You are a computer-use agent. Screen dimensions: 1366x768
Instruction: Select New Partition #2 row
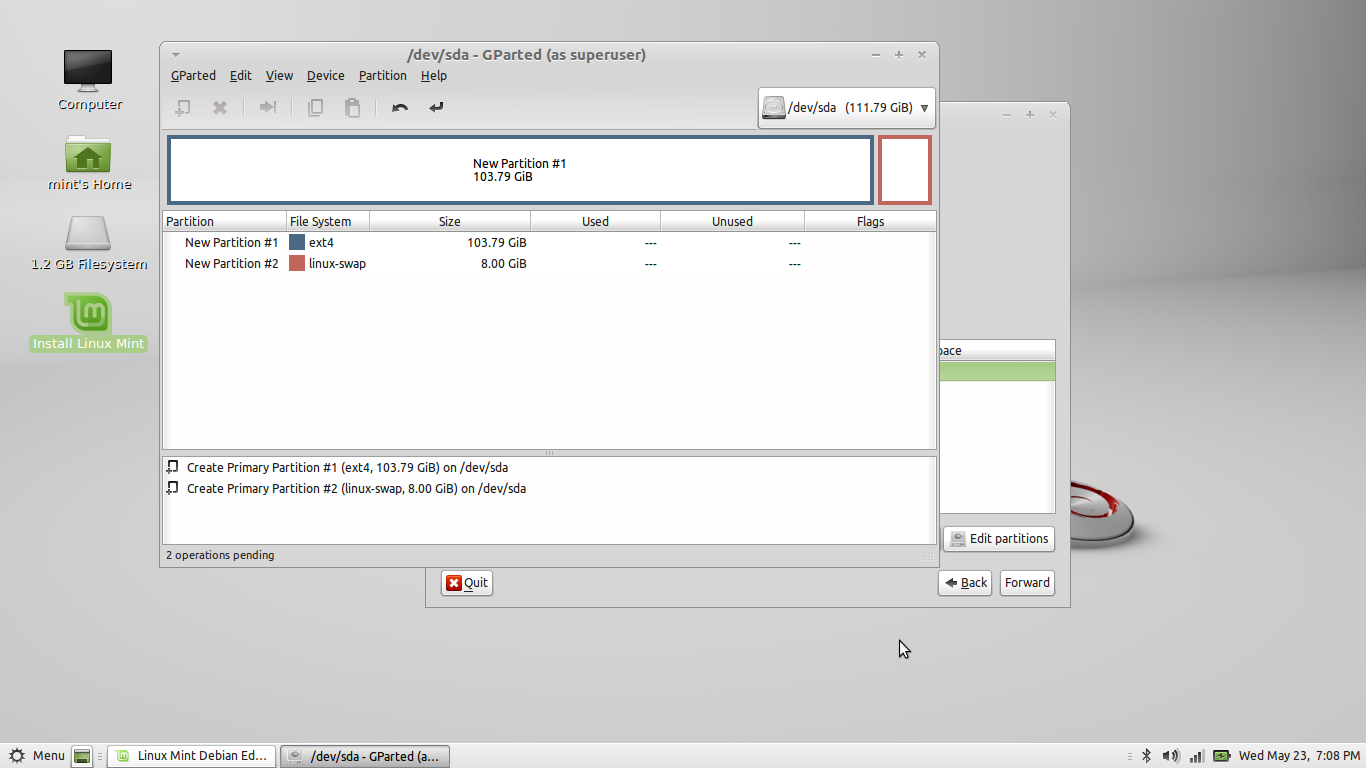coord(549,263)
